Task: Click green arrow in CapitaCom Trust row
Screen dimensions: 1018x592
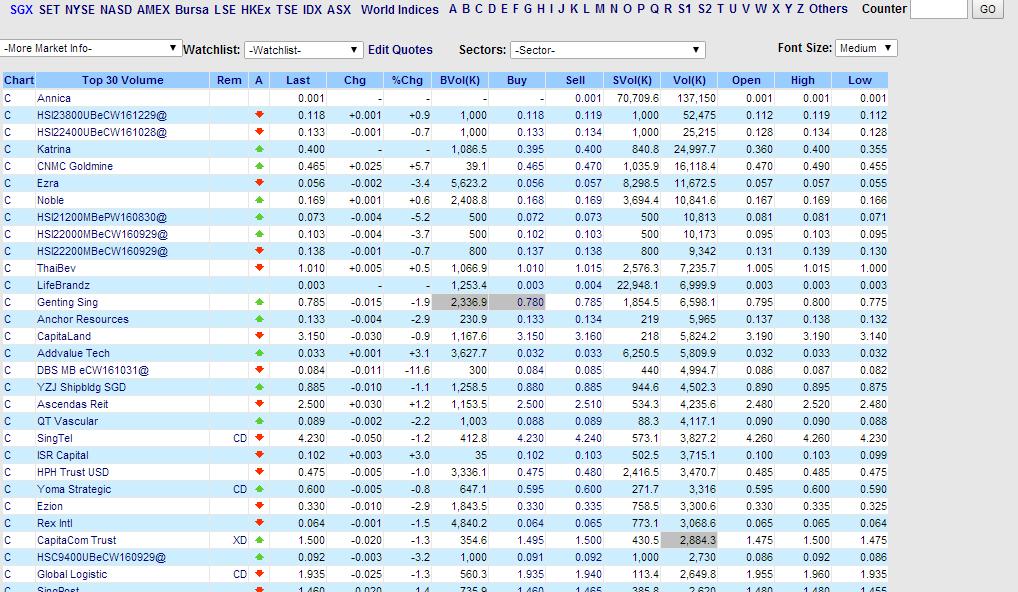Action: click(x=259, y=540)
